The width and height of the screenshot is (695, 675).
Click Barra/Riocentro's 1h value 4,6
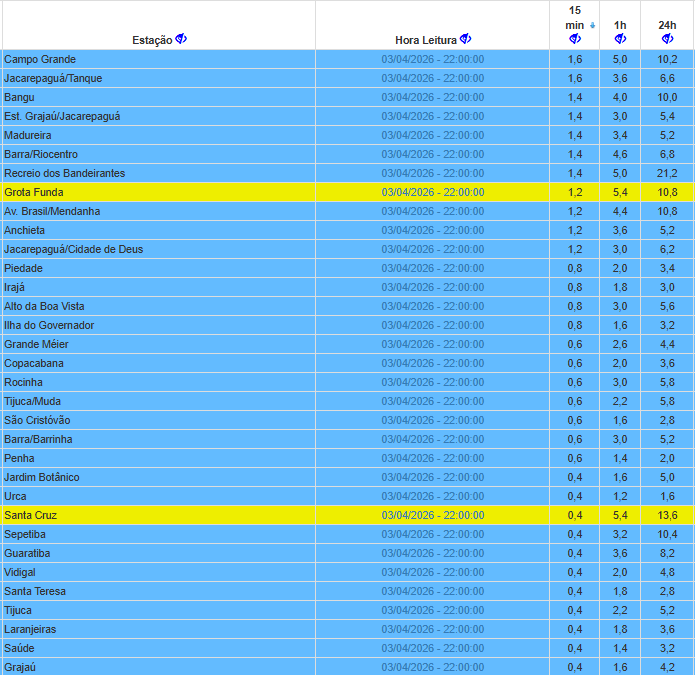tap(620, 154)
